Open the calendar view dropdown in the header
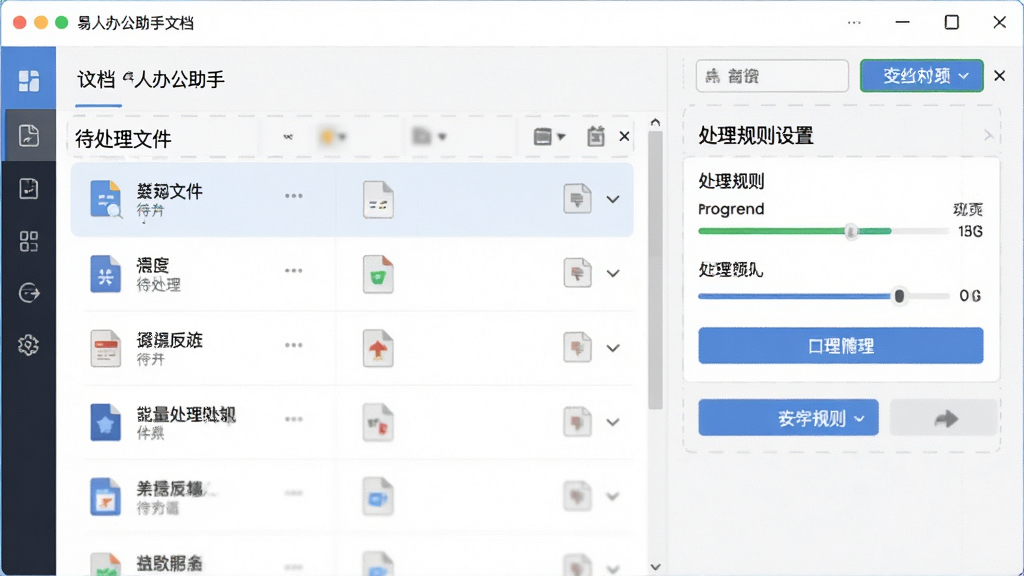Viewport: 1024px width, 576px height. pos(549,136)
